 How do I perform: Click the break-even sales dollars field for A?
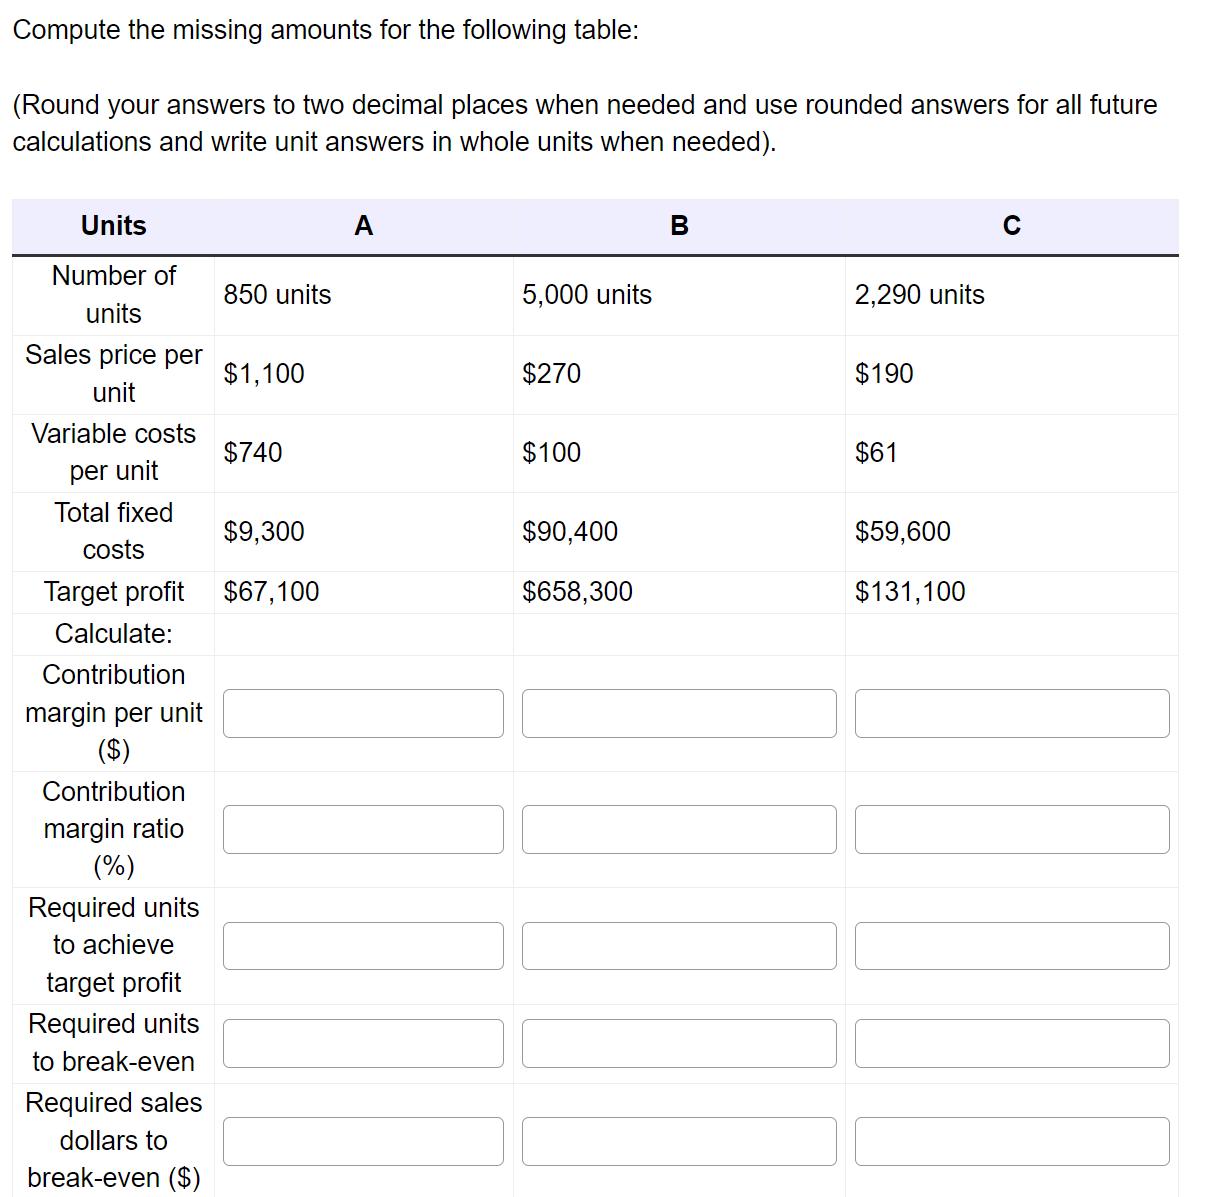click(363, 1140)
